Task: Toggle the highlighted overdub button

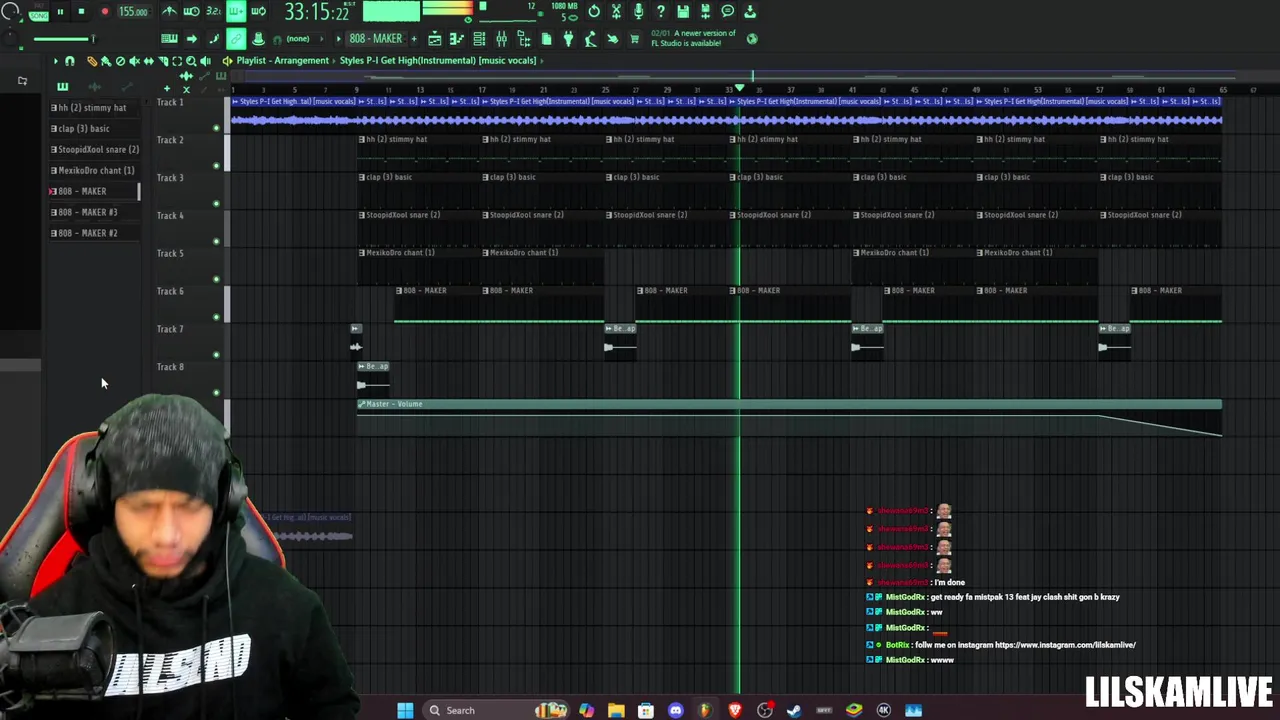Action: pos(236,12)
